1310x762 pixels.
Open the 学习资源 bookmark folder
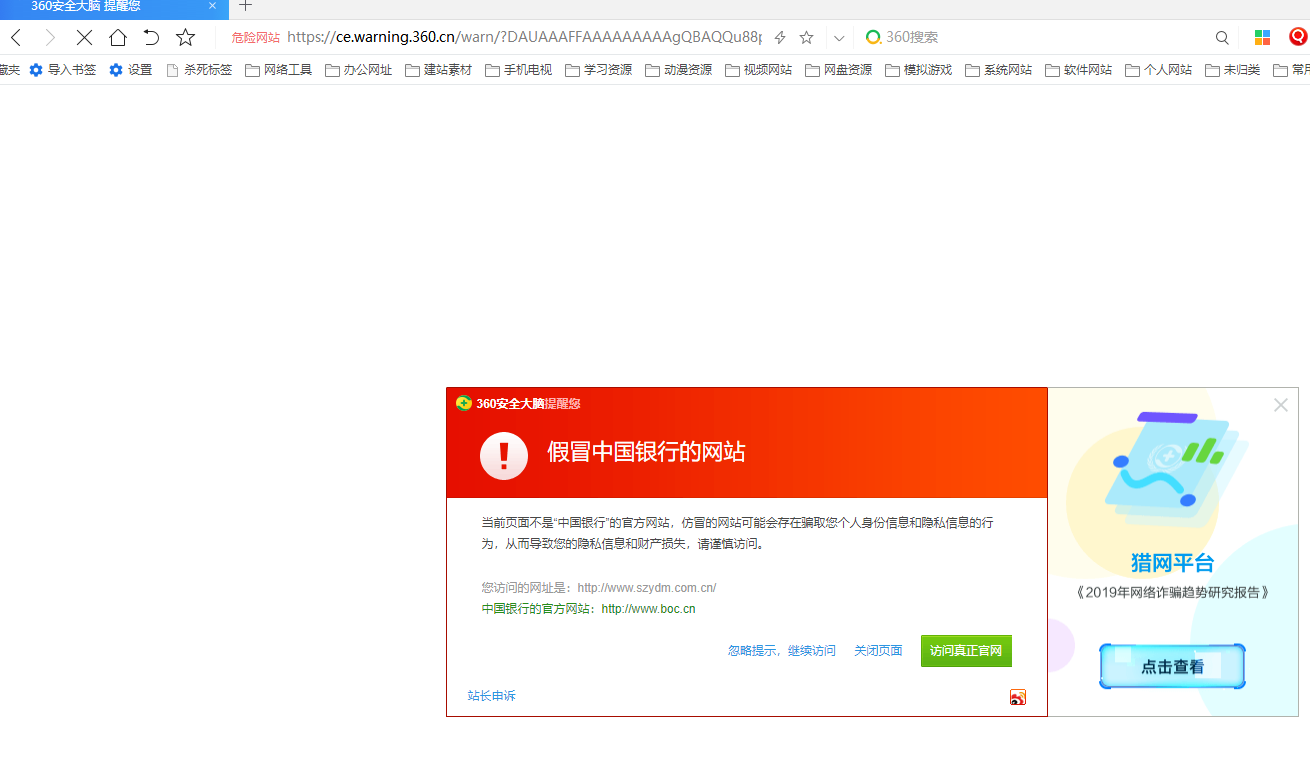(599, 70)
